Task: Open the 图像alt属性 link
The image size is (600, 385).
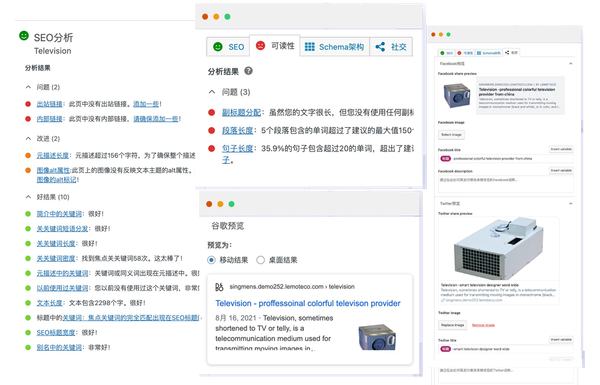Action: [53, 170]
